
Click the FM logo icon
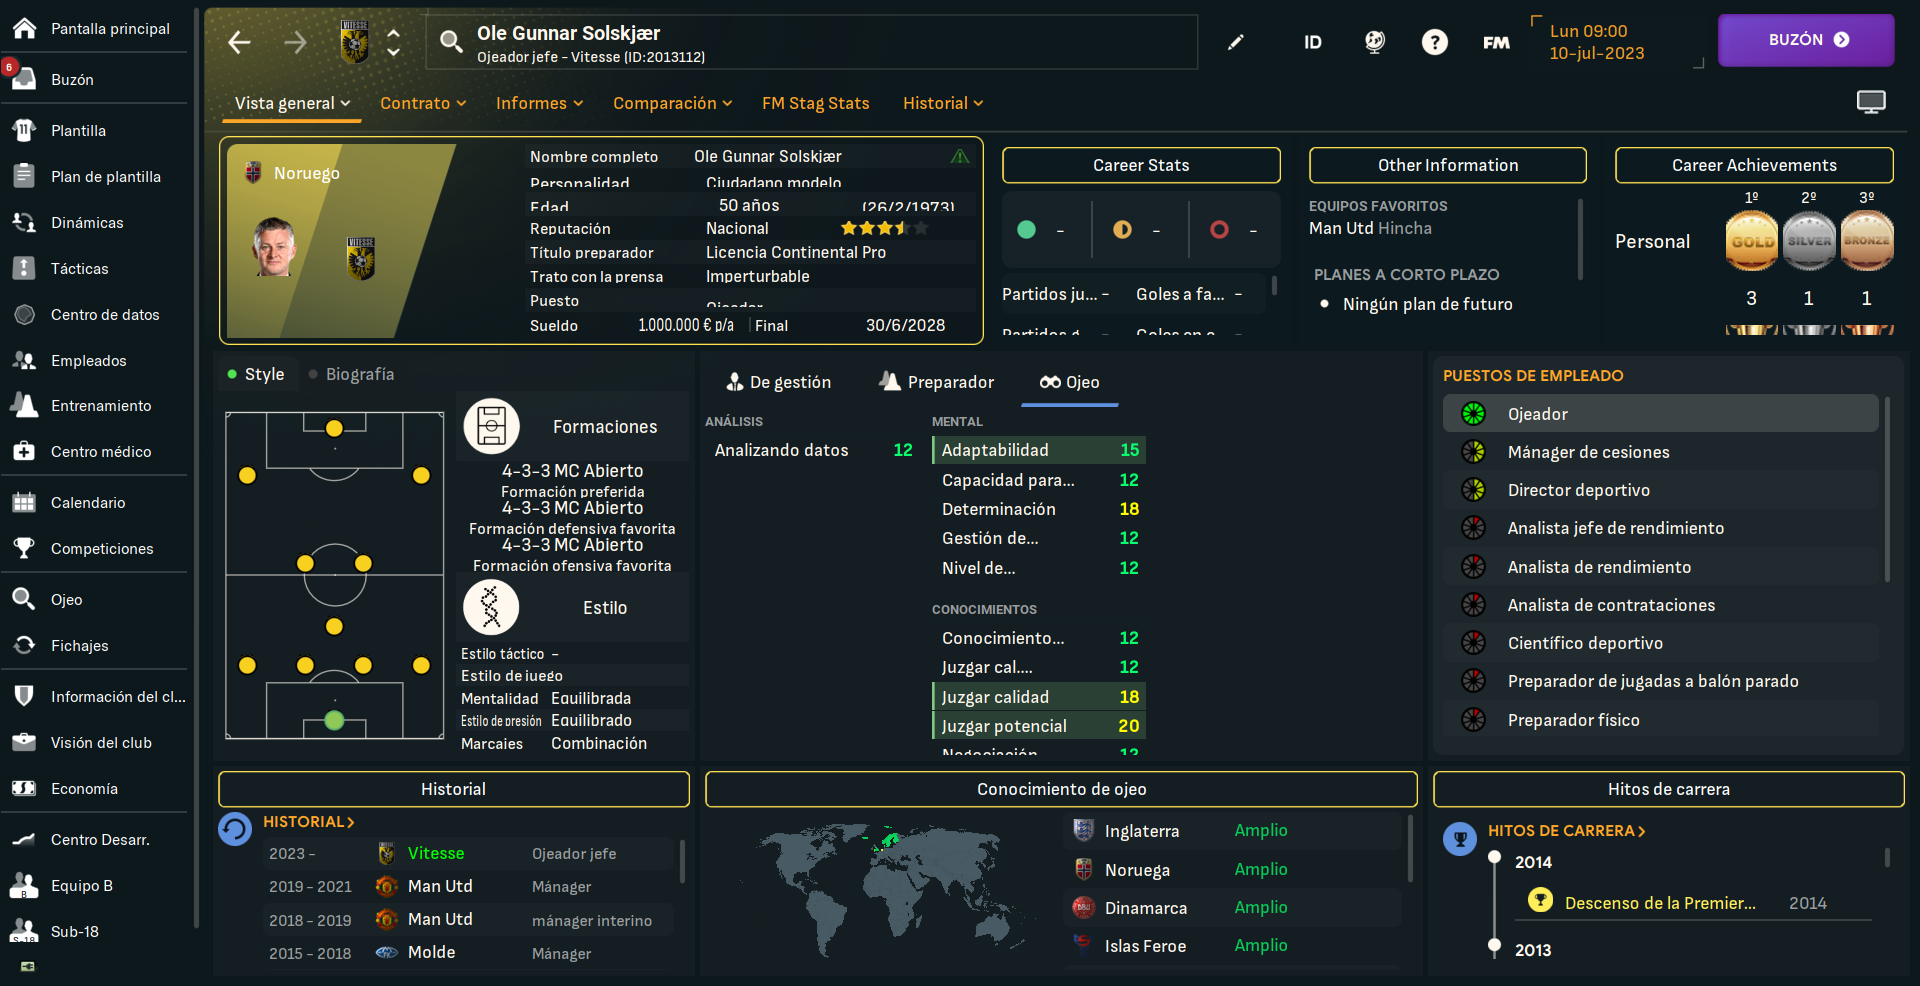(x=1496, y=42)
